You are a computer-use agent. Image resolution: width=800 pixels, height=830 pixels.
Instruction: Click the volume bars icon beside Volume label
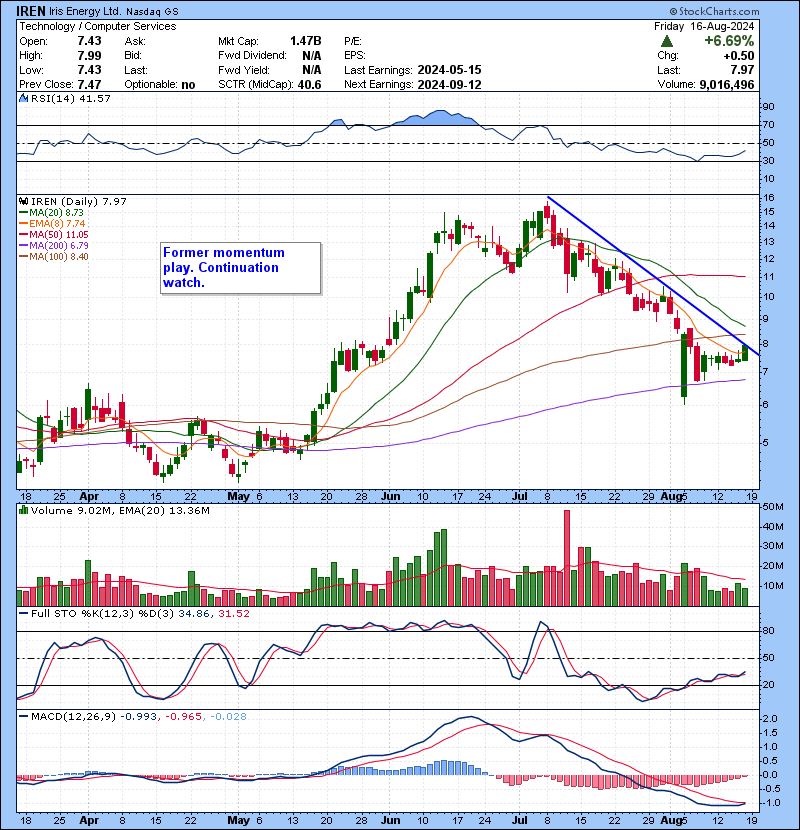click(23, 510)
